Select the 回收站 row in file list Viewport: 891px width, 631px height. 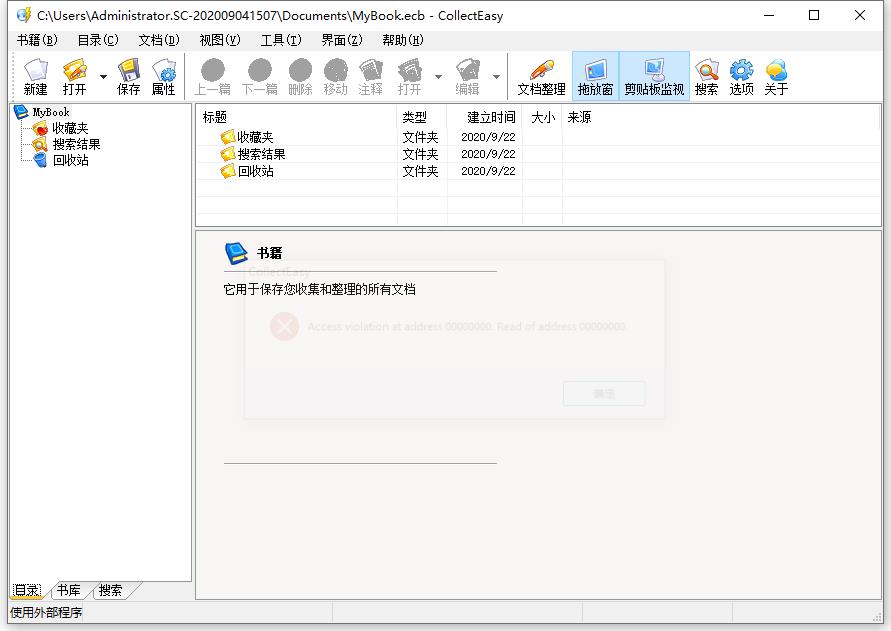(255, 171)
